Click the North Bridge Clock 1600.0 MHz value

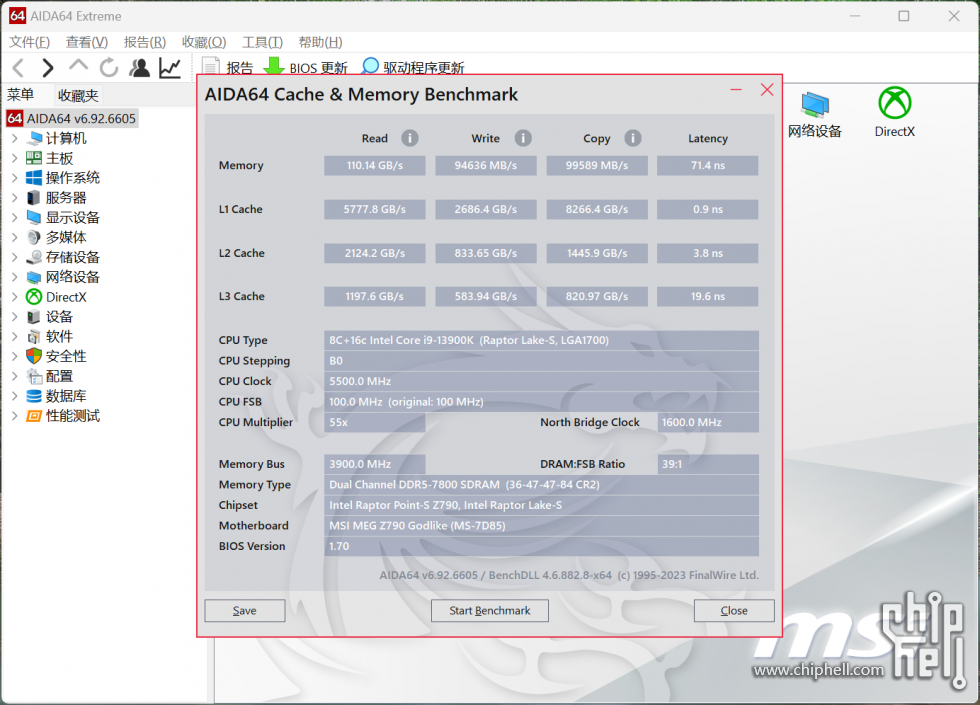click(x=708, y=422)
